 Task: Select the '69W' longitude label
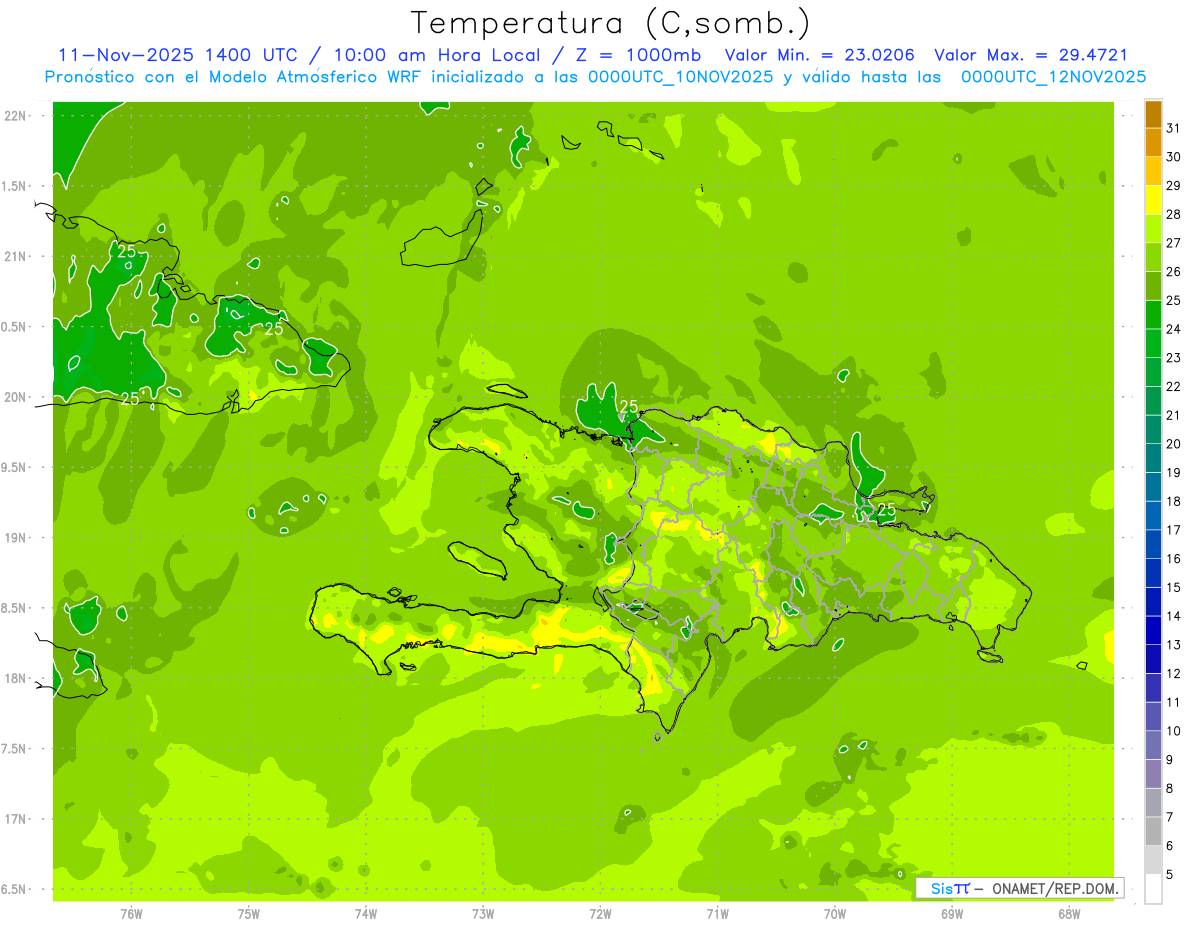pos(952,913)
